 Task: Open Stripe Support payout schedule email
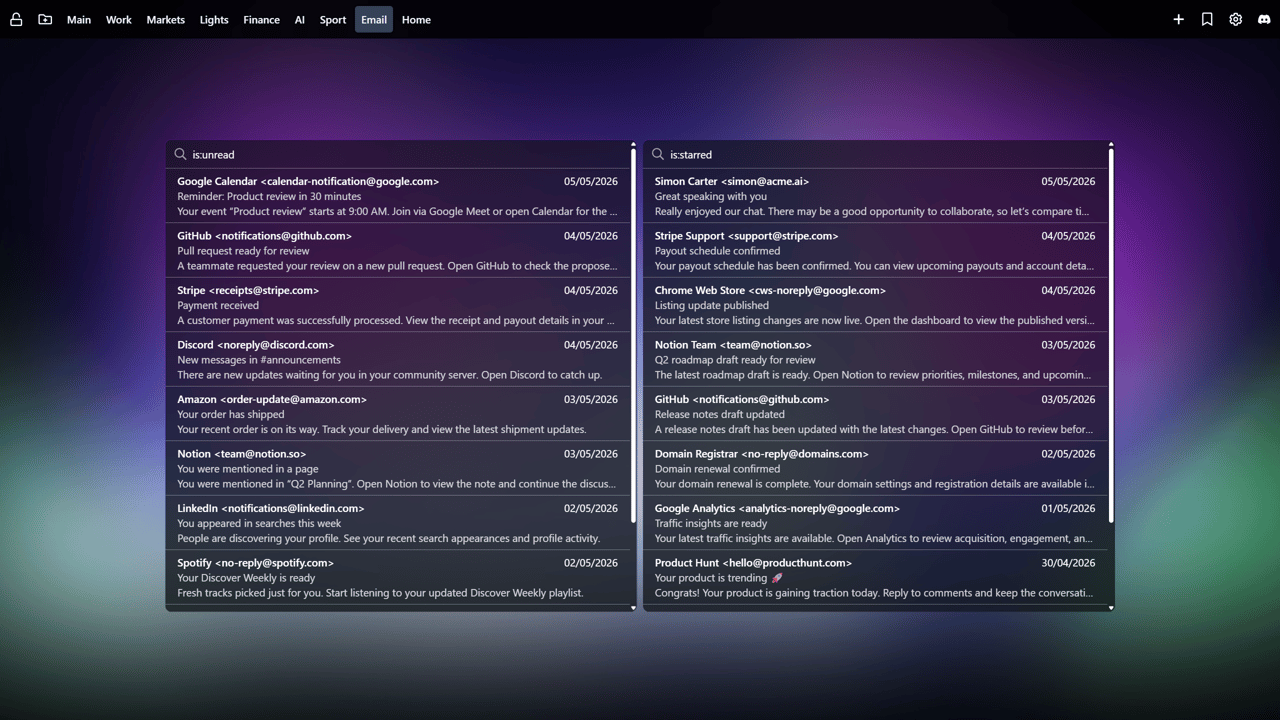click(x=876, y=250)
